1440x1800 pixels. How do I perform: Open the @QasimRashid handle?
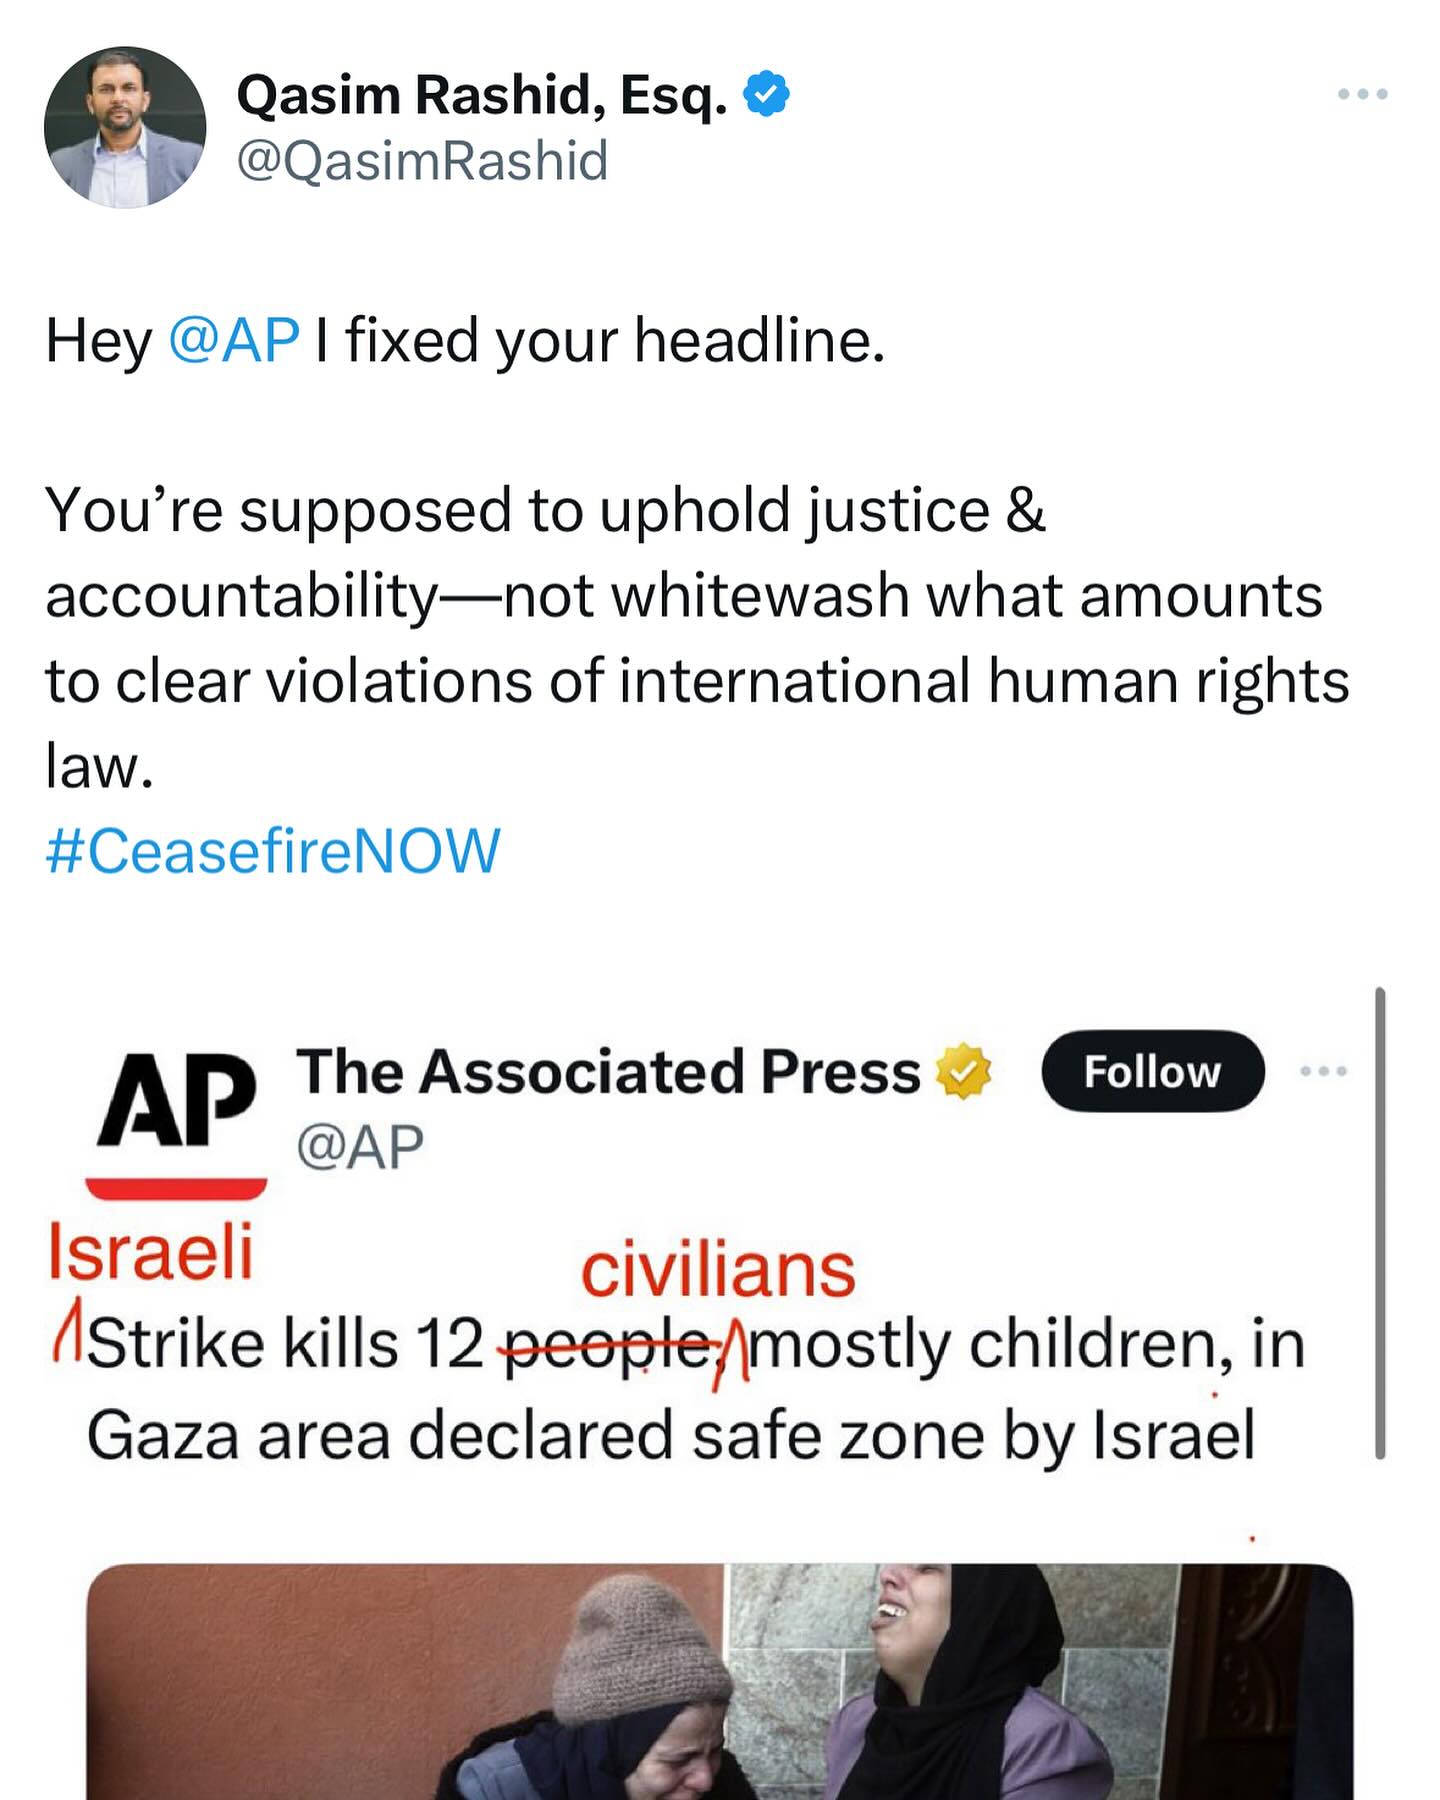tap(422, 160)
